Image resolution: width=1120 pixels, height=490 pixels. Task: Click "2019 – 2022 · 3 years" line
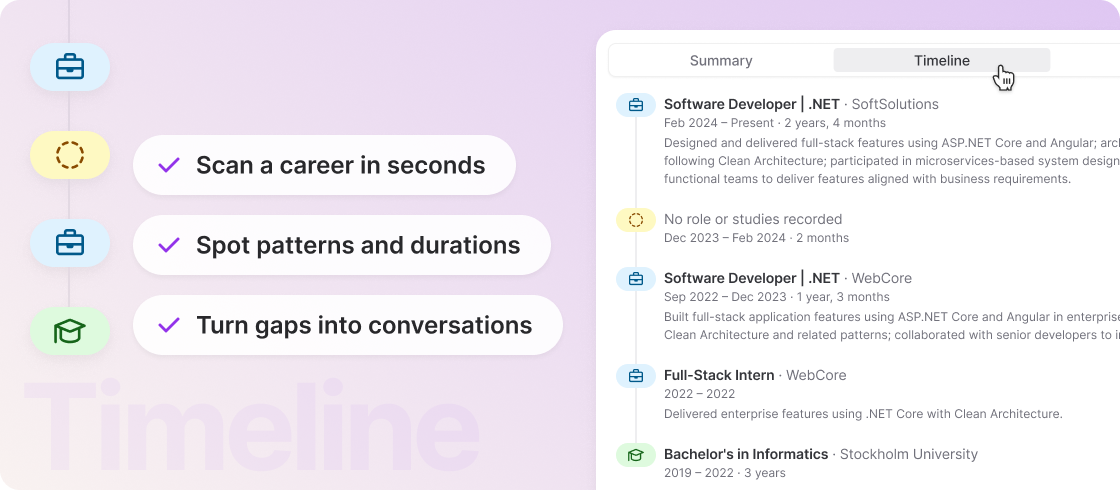724,473
